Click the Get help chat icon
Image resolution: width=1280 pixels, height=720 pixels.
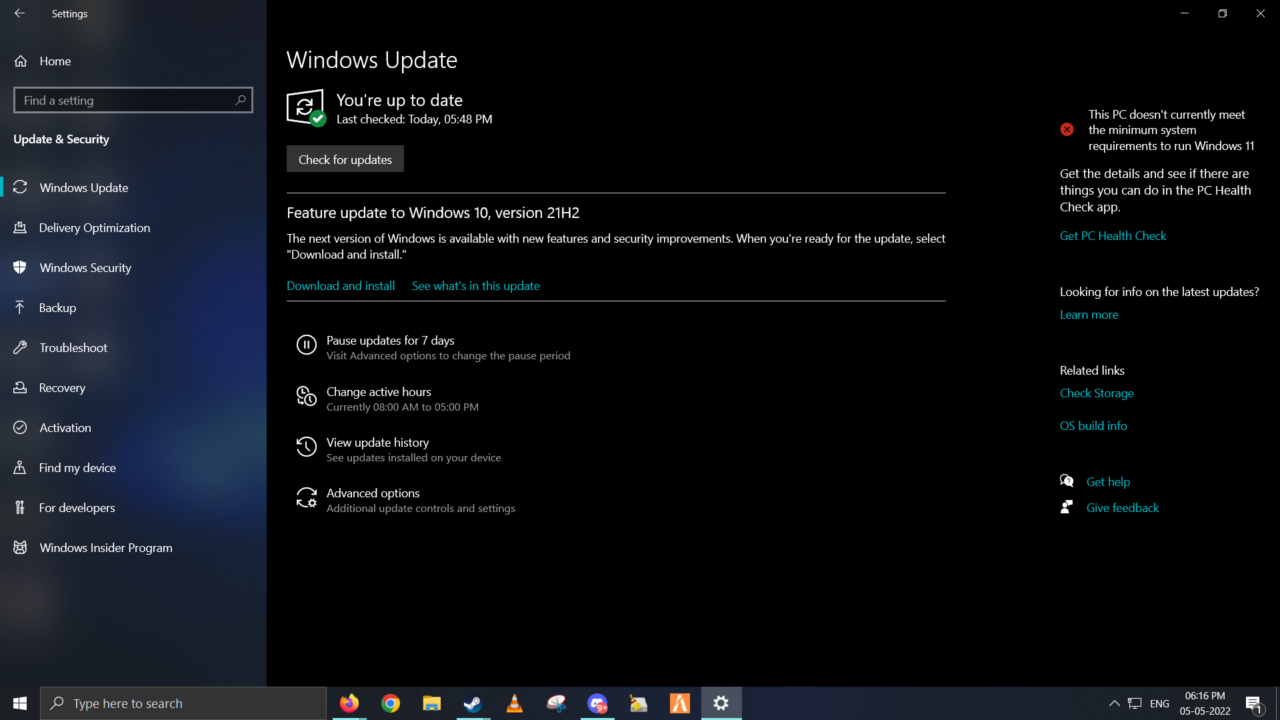tap(1067, 481)
